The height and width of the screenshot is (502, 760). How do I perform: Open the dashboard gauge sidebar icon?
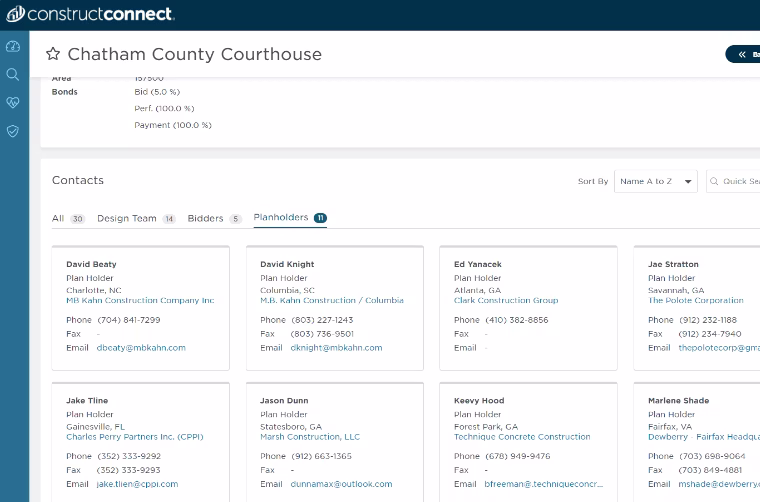coord(13,47)
